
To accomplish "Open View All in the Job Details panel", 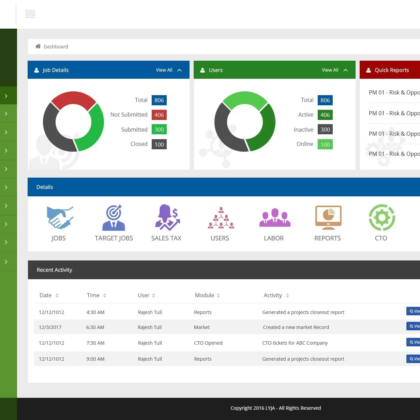I will click(x=164, y=70).
